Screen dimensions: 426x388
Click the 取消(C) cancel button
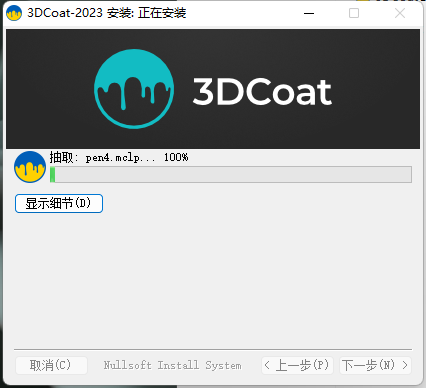point(51,365)
